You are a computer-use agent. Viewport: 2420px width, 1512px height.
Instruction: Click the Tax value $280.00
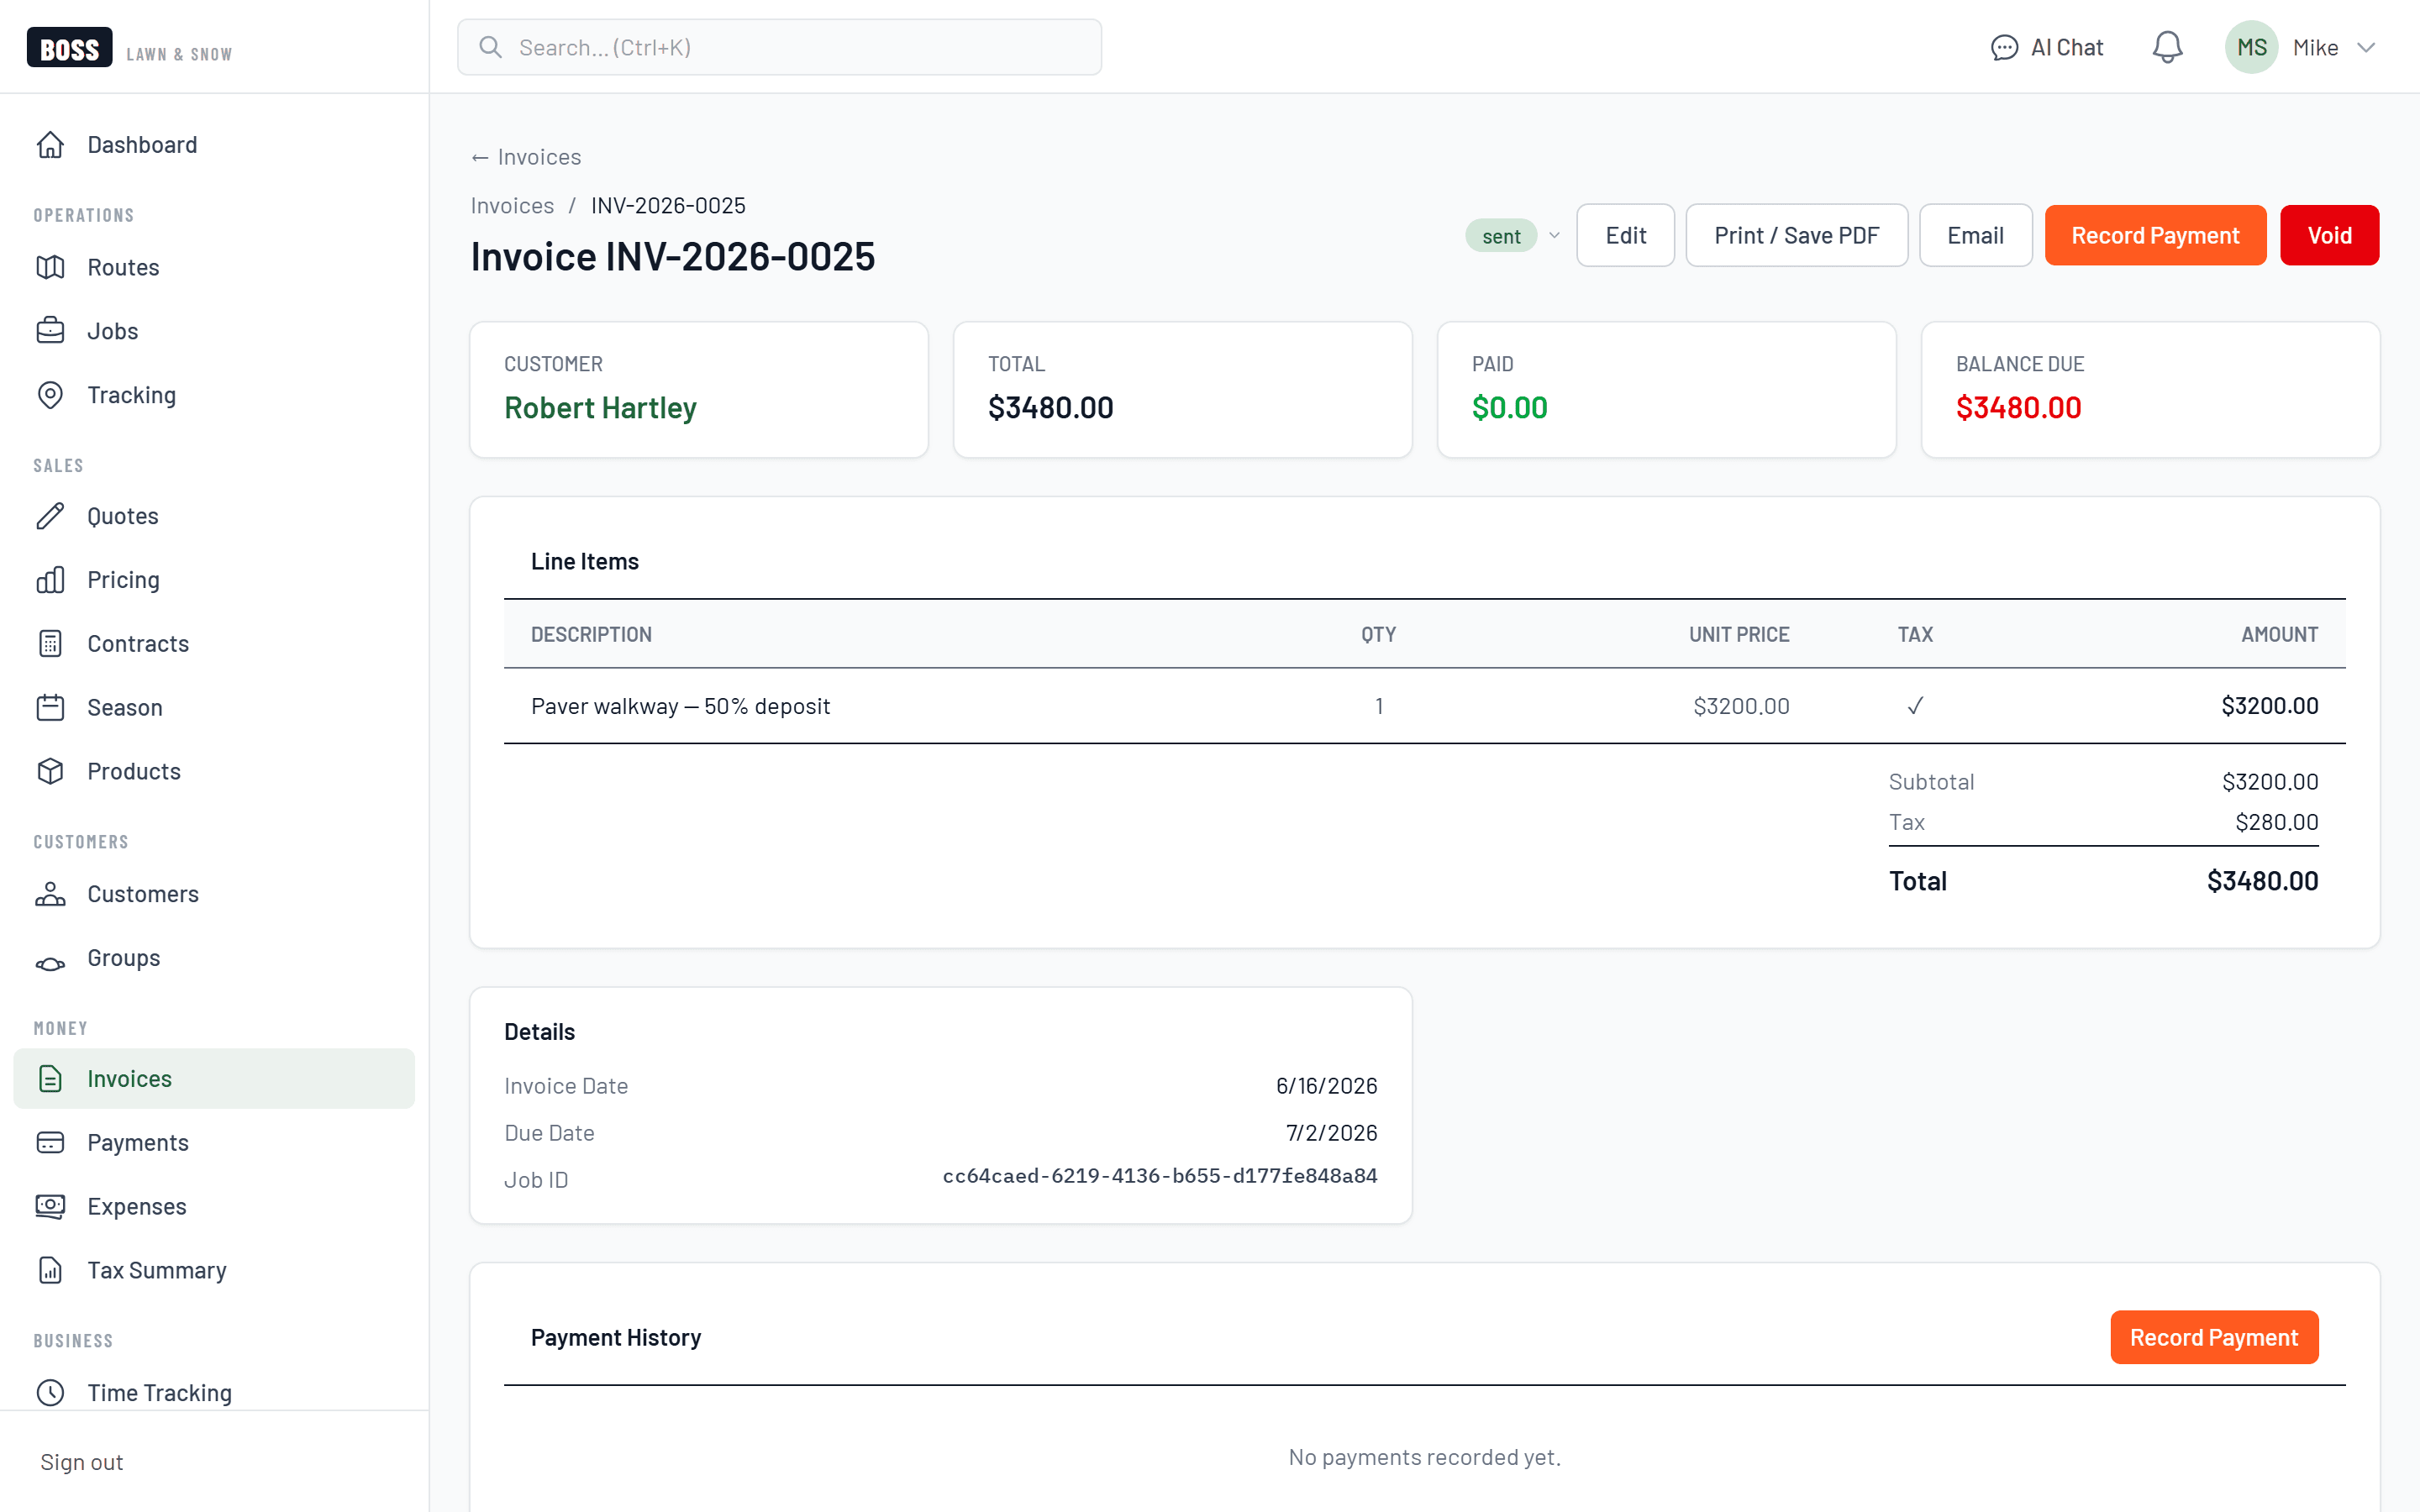[2276, 822]
